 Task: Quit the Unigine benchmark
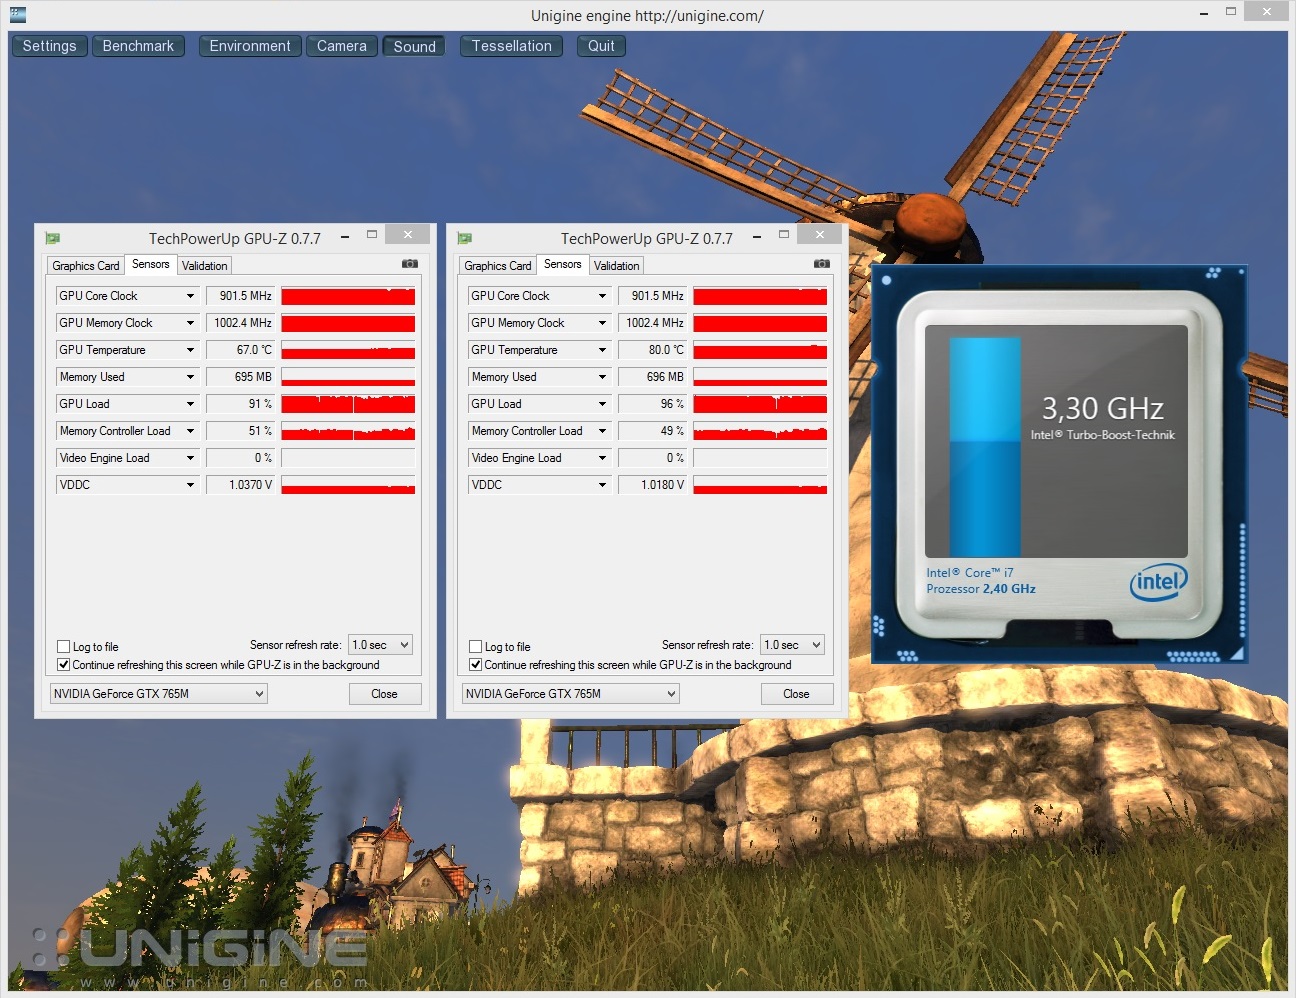point(601,46)
